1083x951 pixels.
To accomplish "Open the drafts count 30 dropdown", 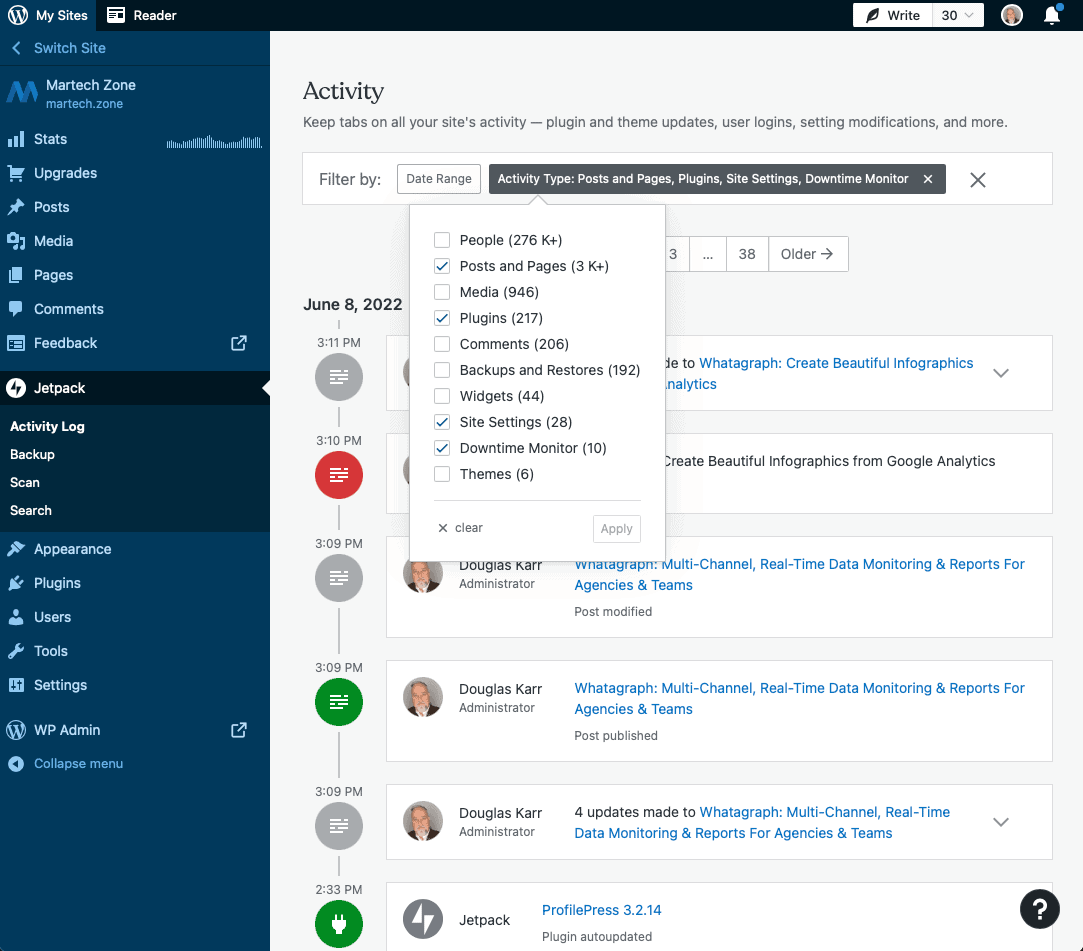I will click(x=958, y=15).
